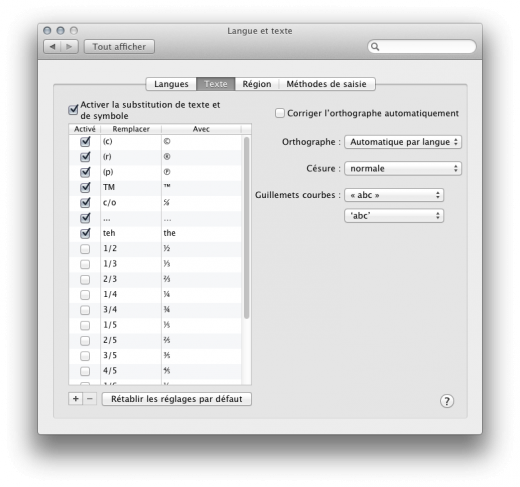Viewport: 520px width, 487px height.
Task: Click the Tout afficher button
Action: 119,47
